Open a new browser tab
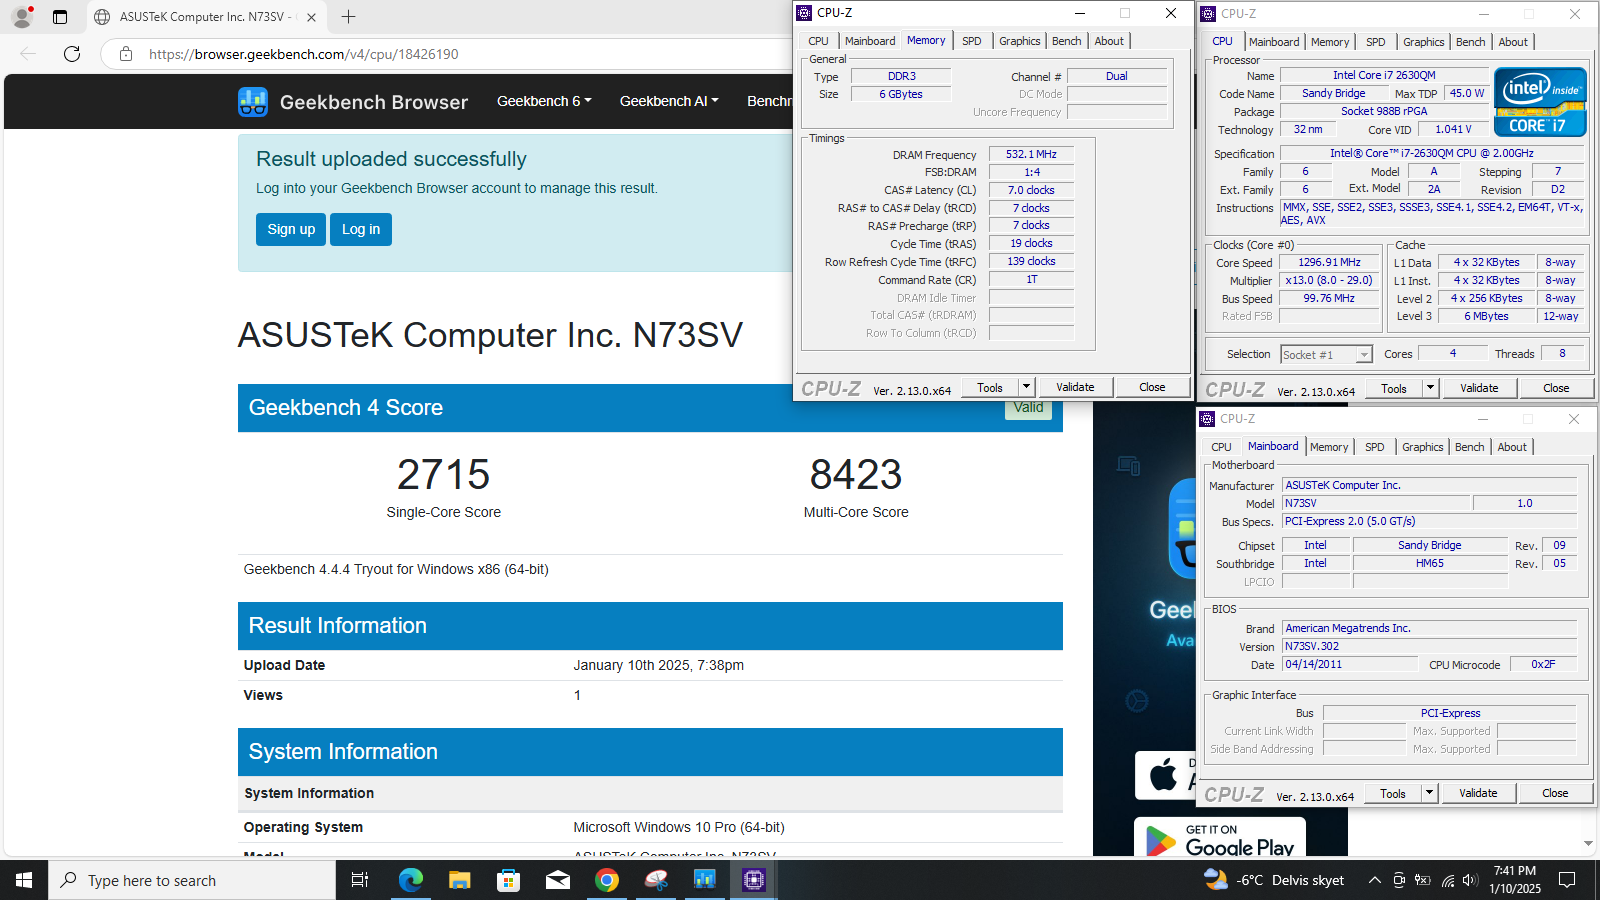 [x=348, y=17]
